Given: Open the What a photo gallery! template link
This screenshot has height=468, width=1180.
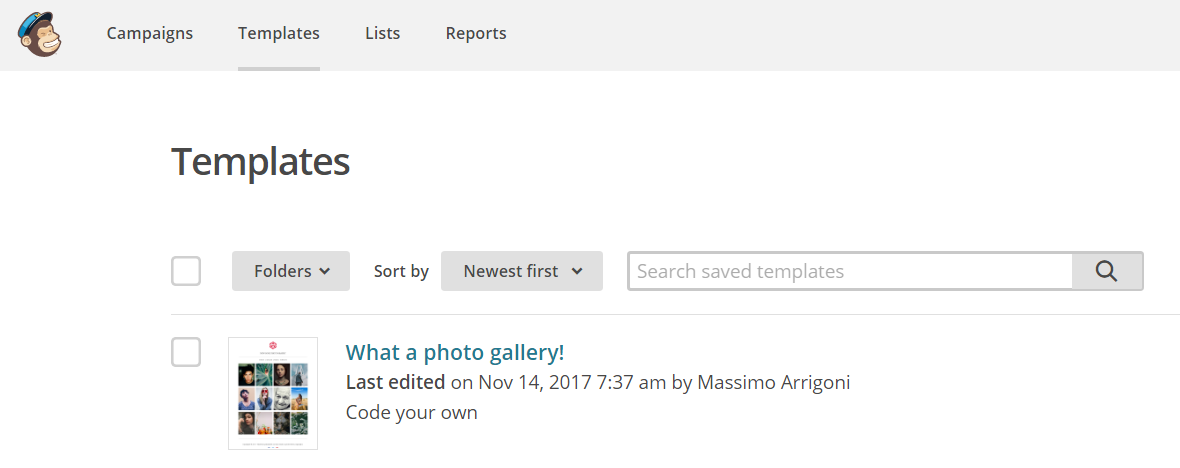Looking at the screenshot, I should pyautogui.click(x=455, y=352).
